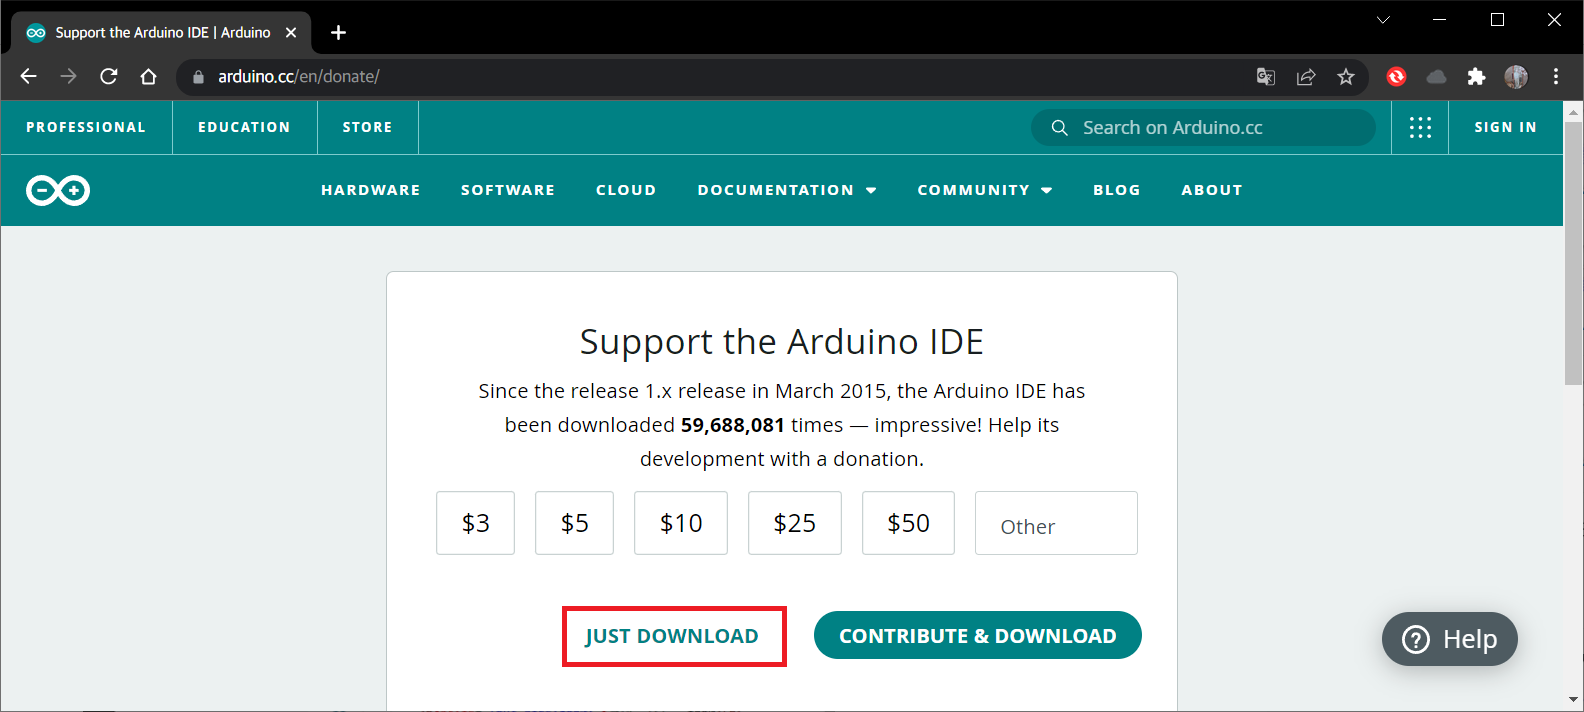Go to the CLOUD page

coord(626,190)
